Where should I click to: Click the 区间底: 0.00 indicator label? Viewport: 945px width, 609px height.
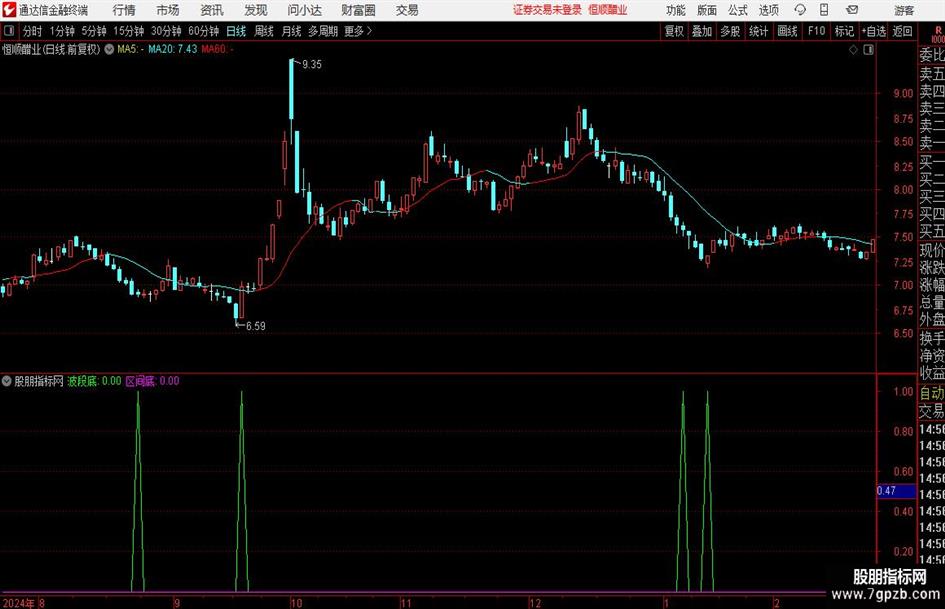tap(152, 381)
